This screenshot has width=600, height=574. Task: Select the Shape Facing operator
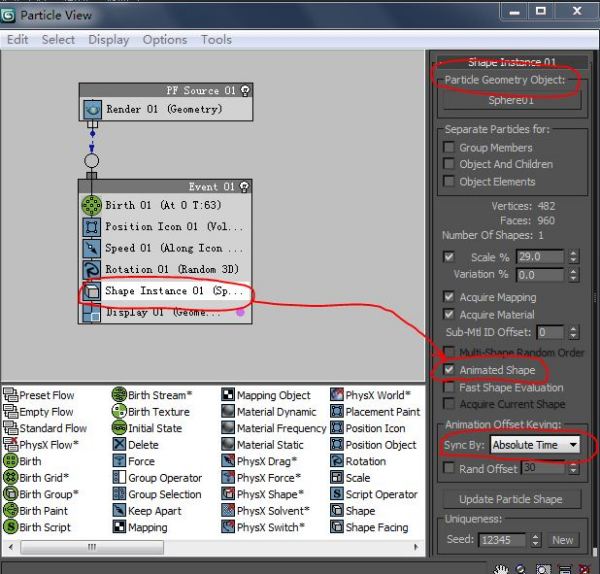pos(370,527)
